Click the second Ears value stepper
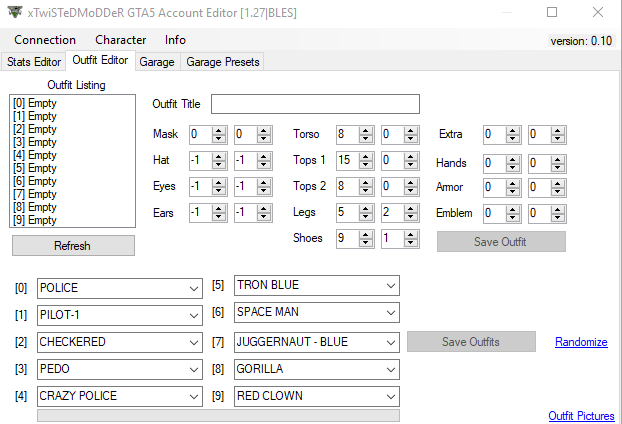This screenshot has height=424, width=622. click(x=253, y=213)
